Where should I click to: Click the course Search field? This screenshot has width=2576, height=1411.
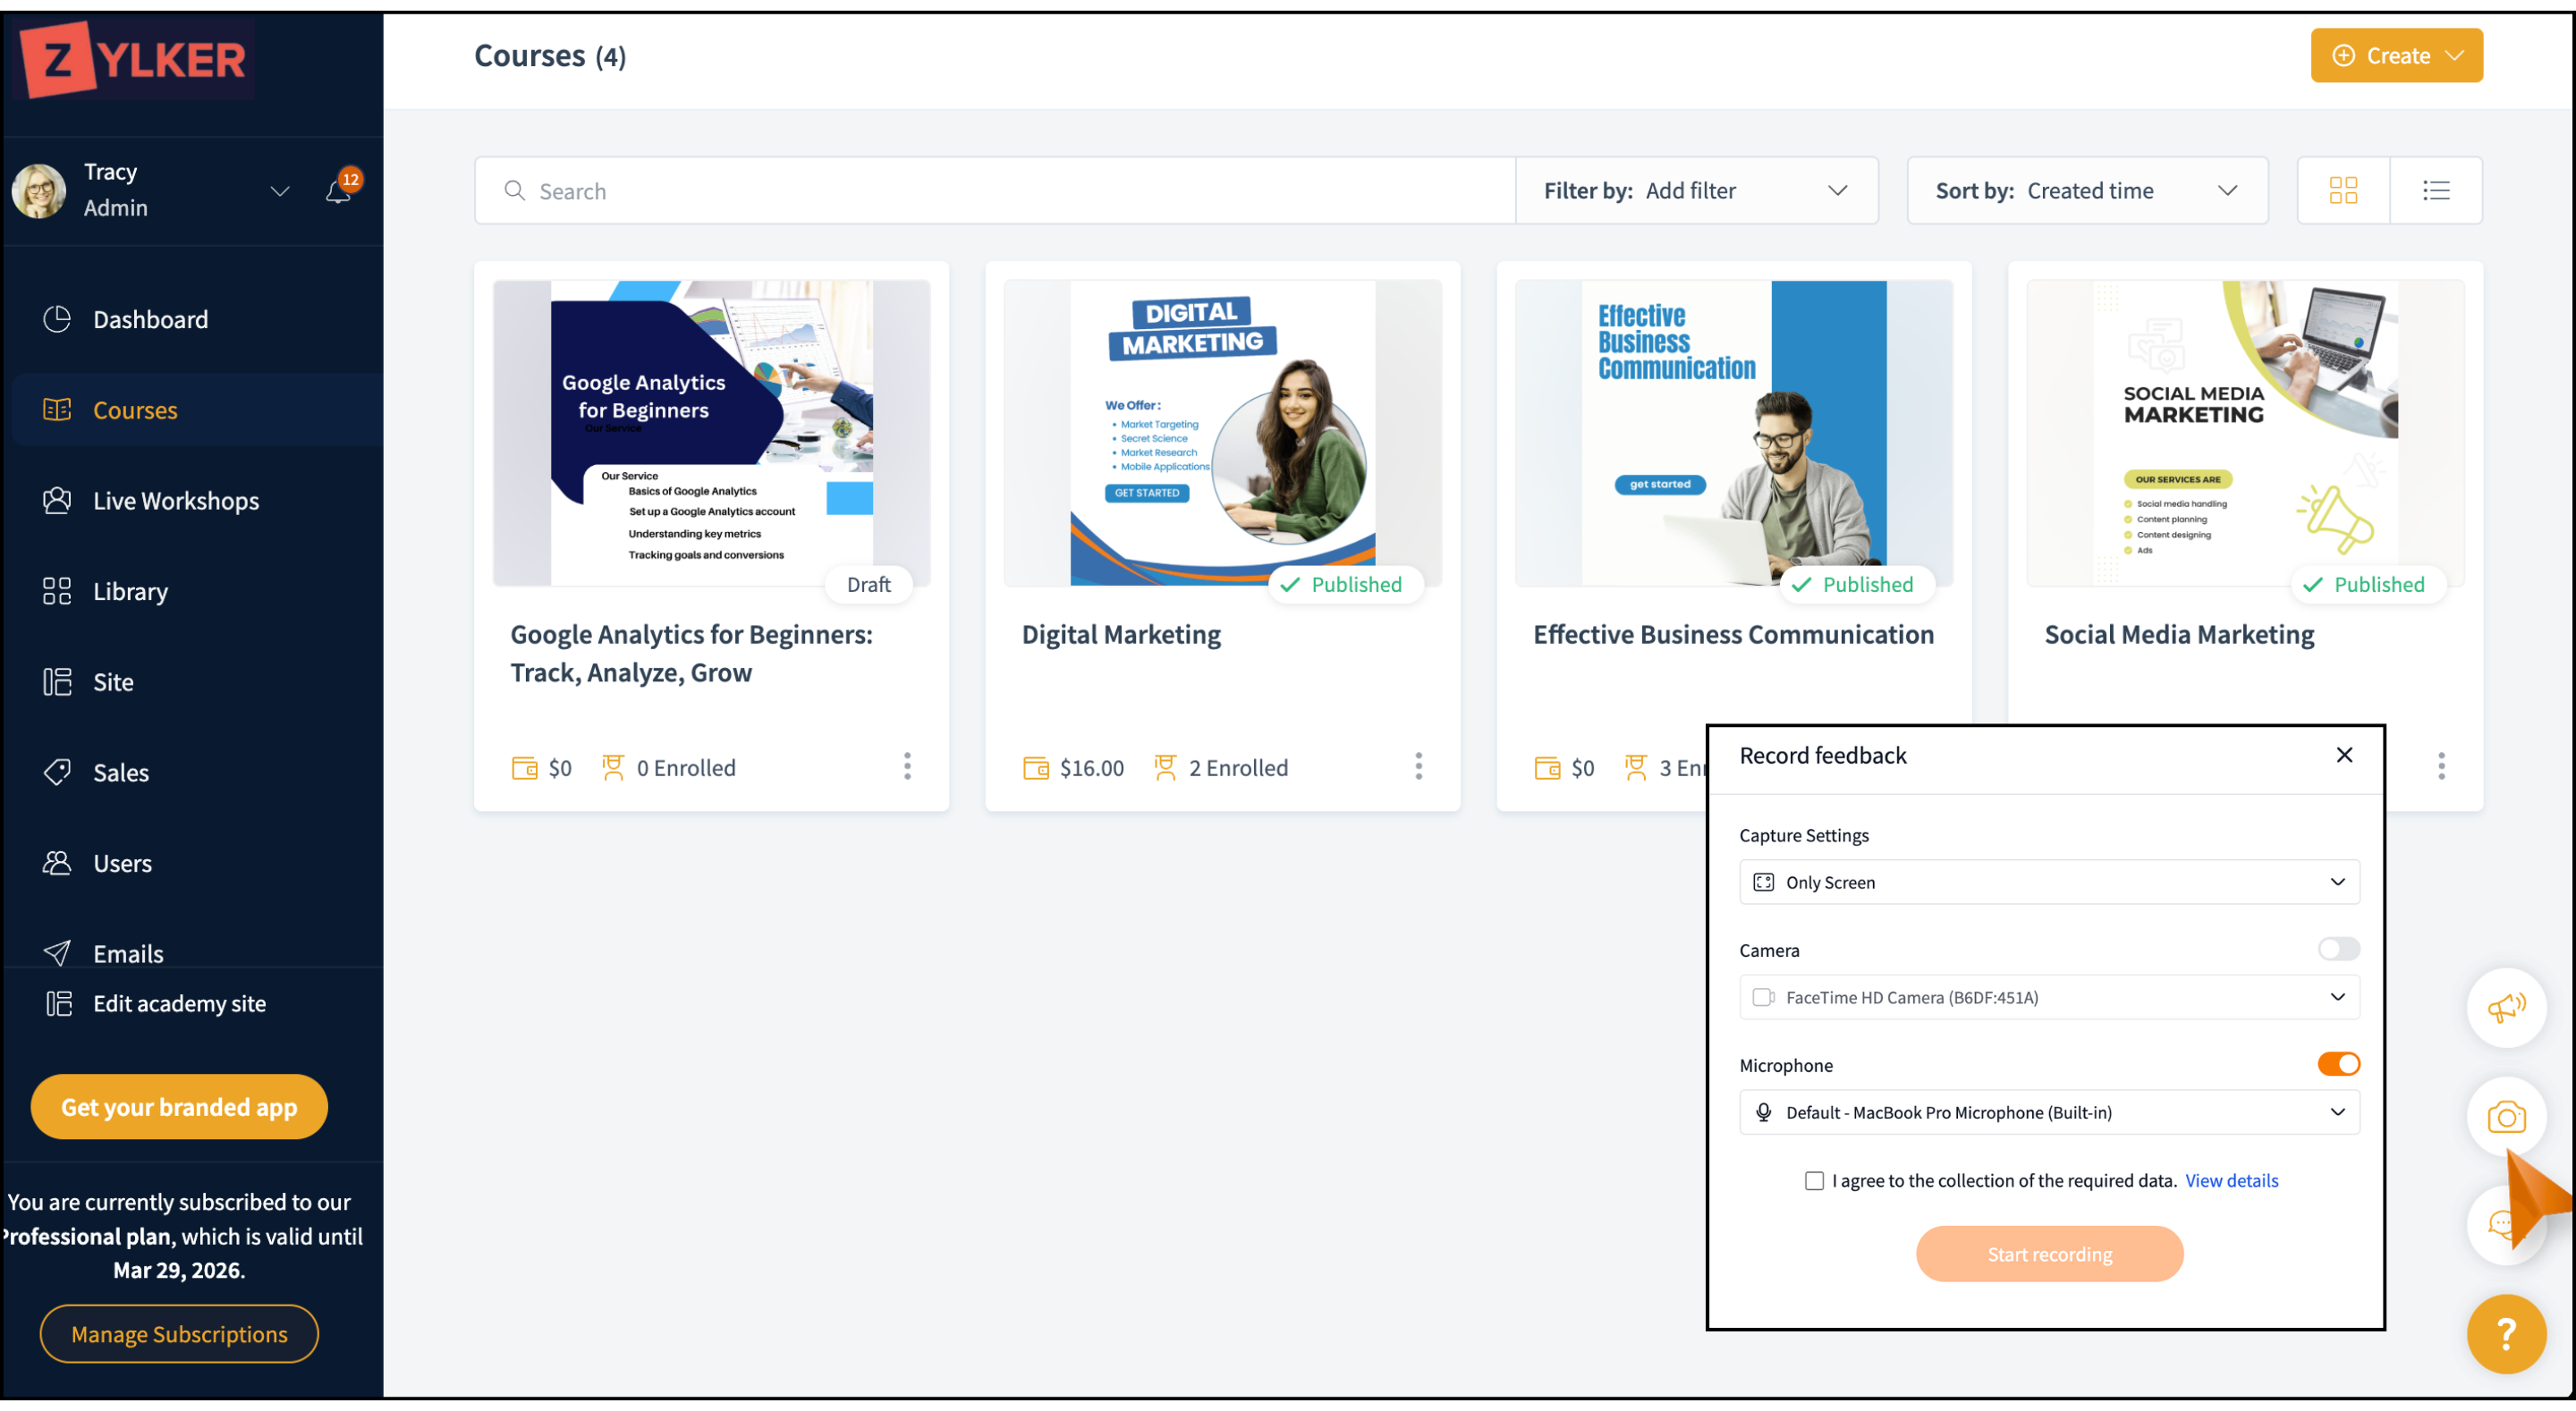point(1000,190)
